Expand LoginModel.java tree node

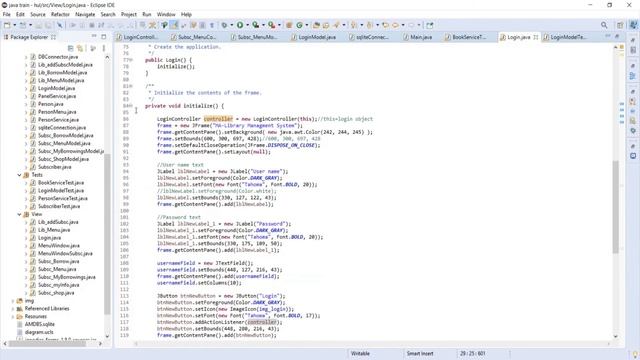pos(26,88)
